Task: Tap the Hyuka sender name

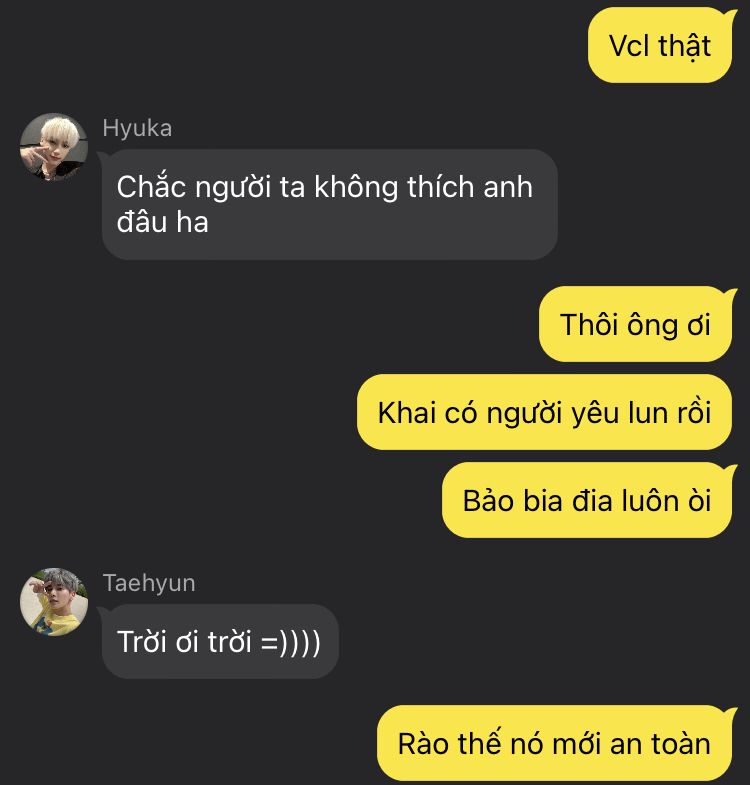Action: tap(137, 128)
